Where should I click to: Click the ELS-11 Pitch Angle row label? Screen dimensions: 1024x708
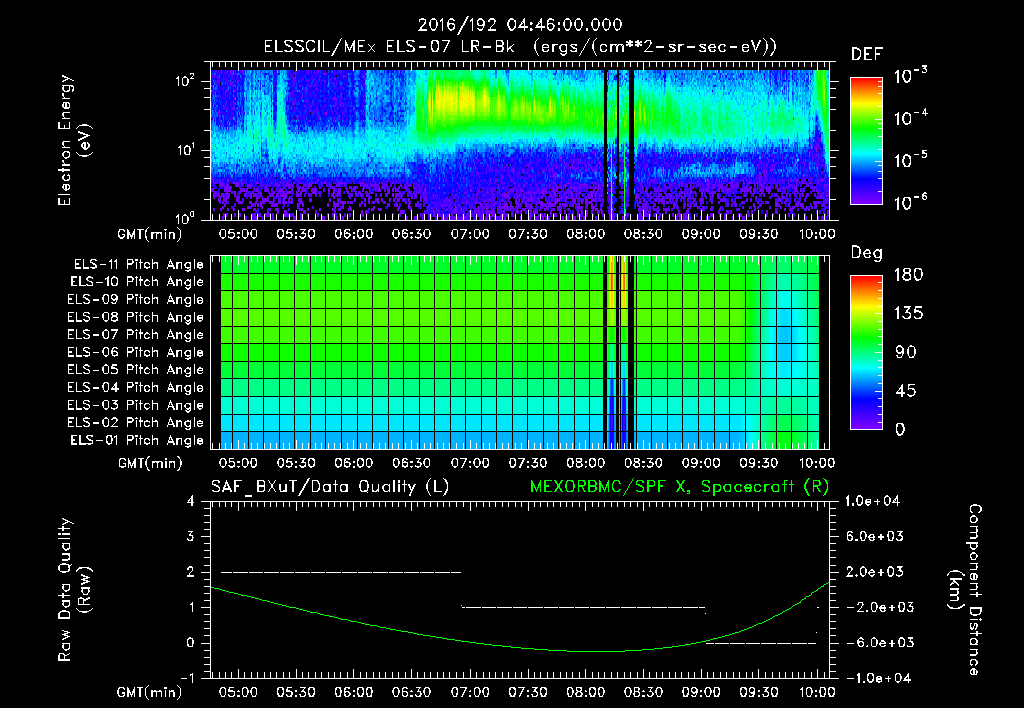pos(138,265)
